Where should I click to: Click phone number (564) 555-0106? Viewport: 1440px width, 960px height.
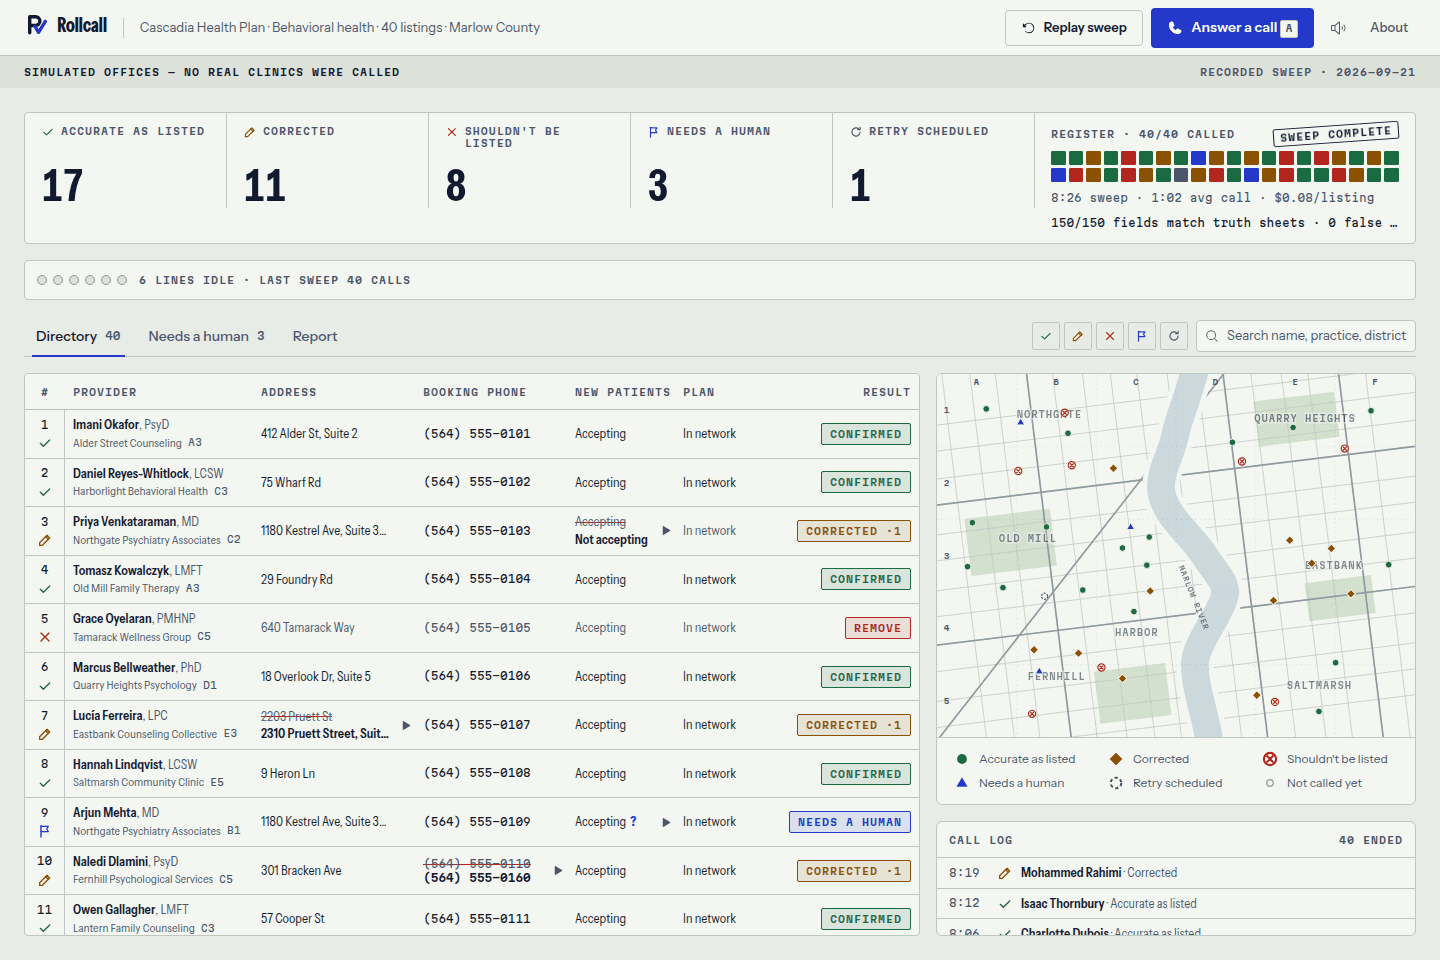tap(477, 677)
